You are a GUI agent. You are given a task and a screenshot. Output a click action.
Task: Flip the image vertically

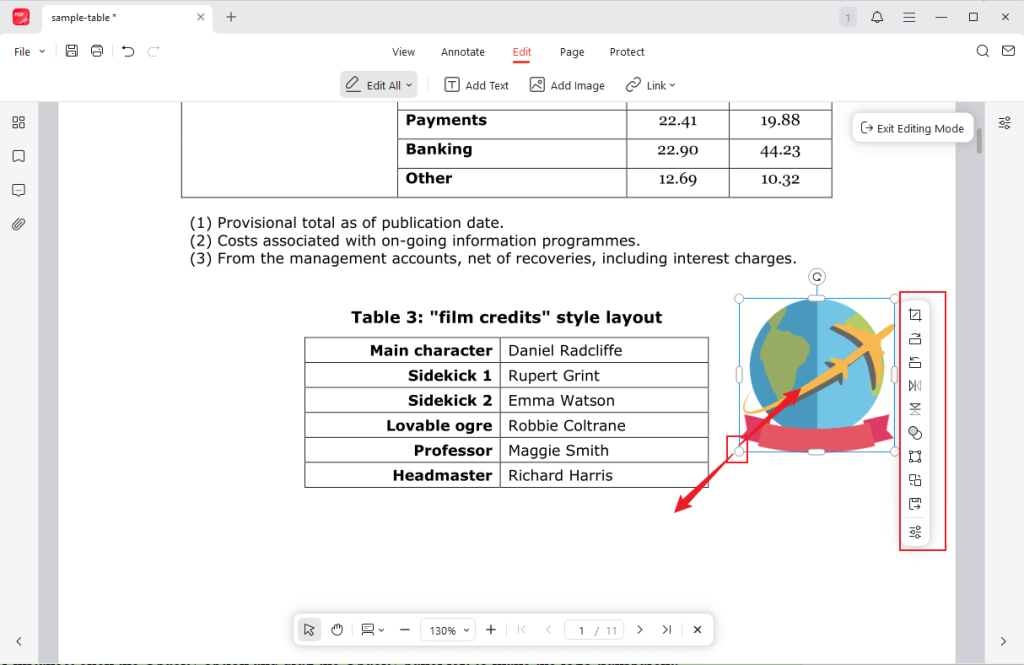(915, 408)
